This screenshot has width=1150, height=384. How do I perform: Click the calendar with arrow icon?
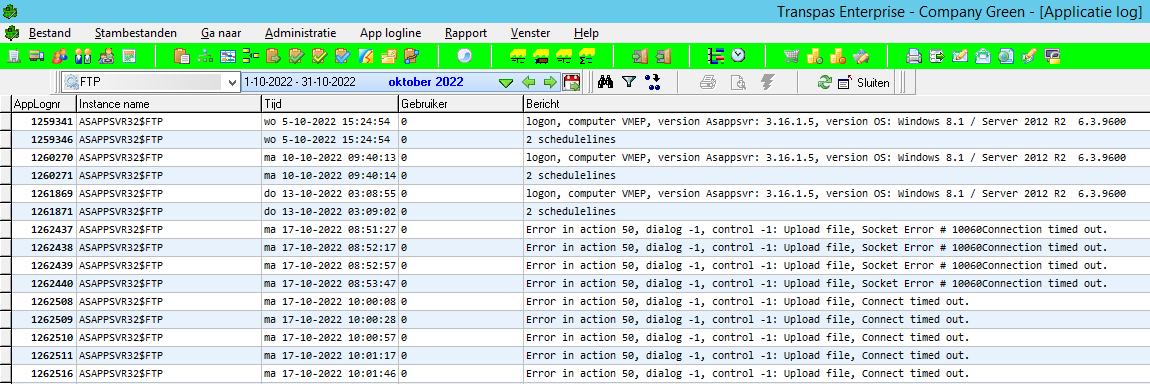[570, 82]
